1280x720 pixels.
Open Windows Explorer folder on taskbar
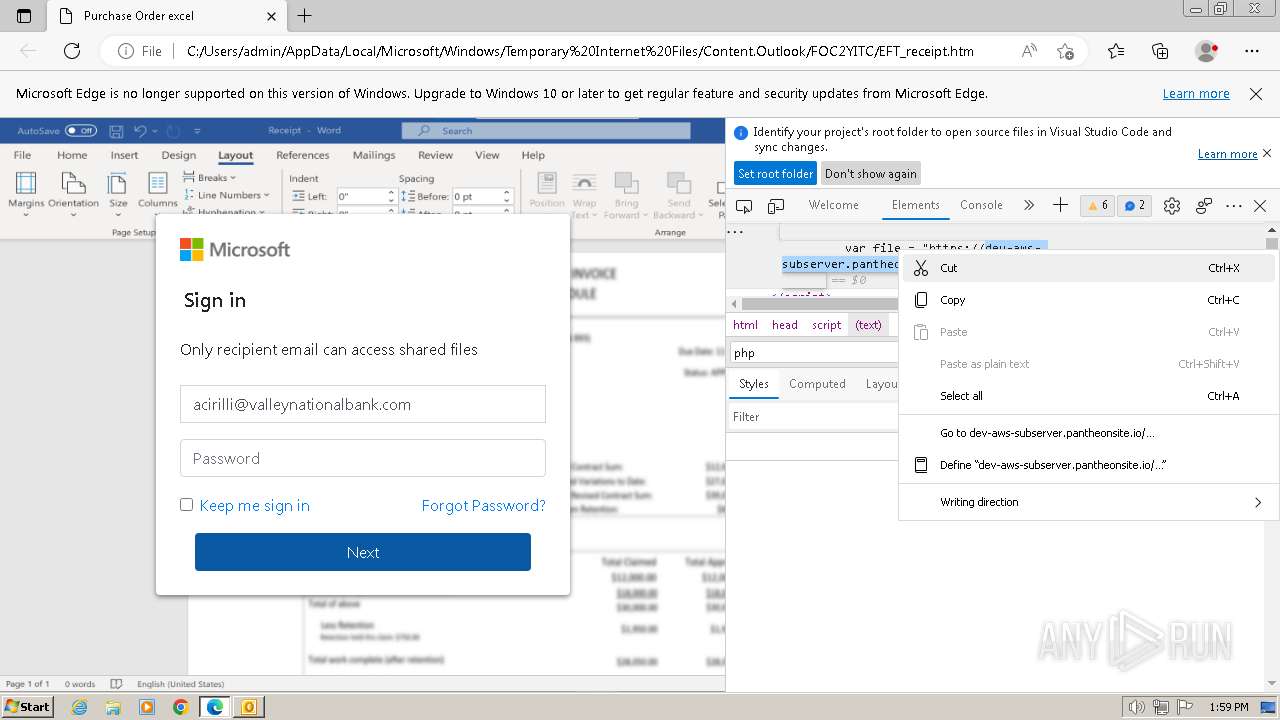pyautogui.click(x=113, y=707)
